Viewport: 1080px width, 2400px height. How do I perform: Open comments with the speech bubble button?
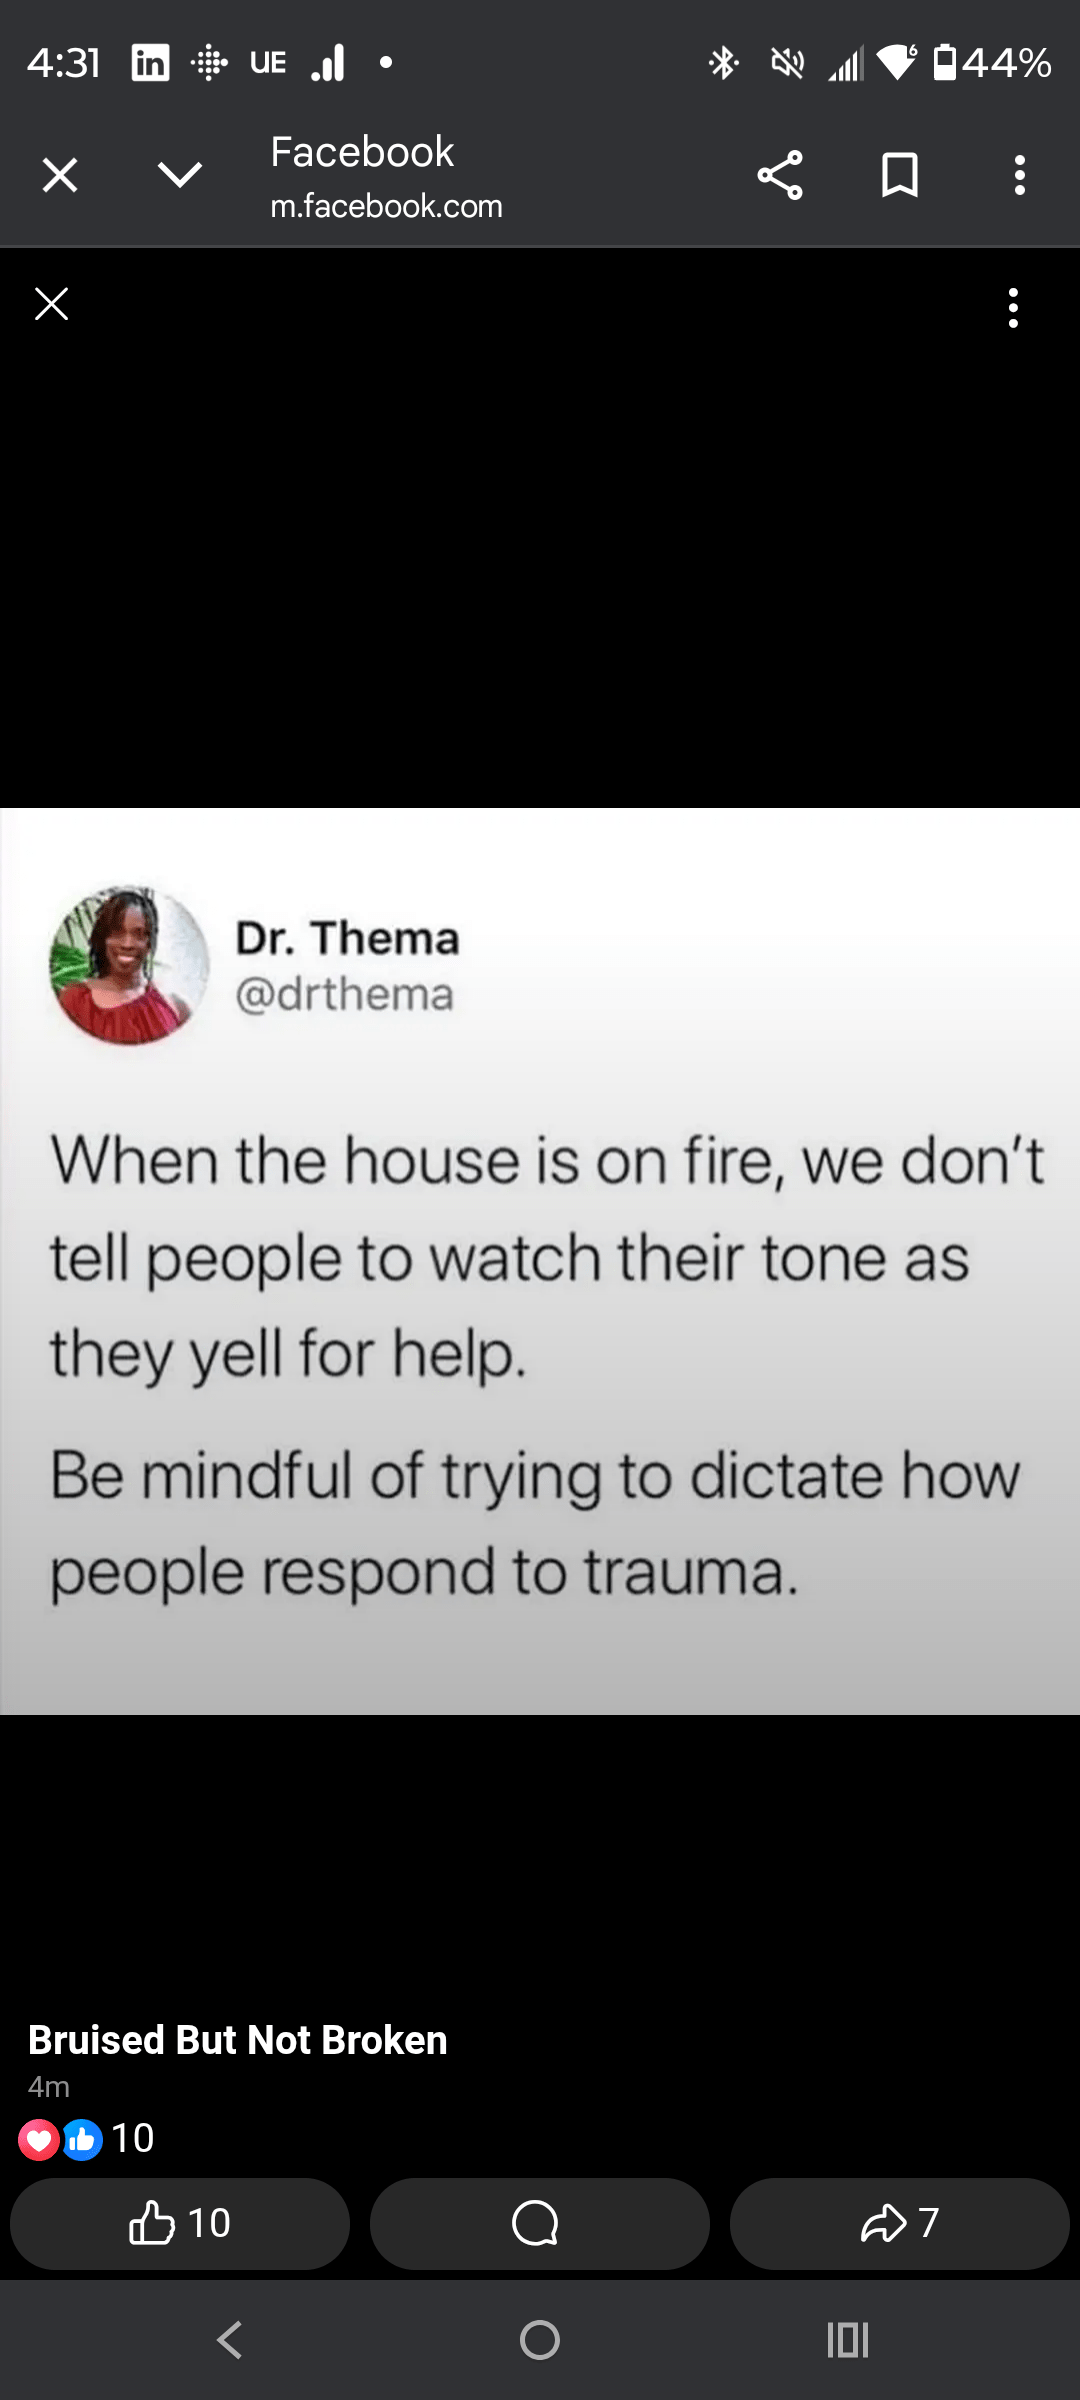[540, 2224]
